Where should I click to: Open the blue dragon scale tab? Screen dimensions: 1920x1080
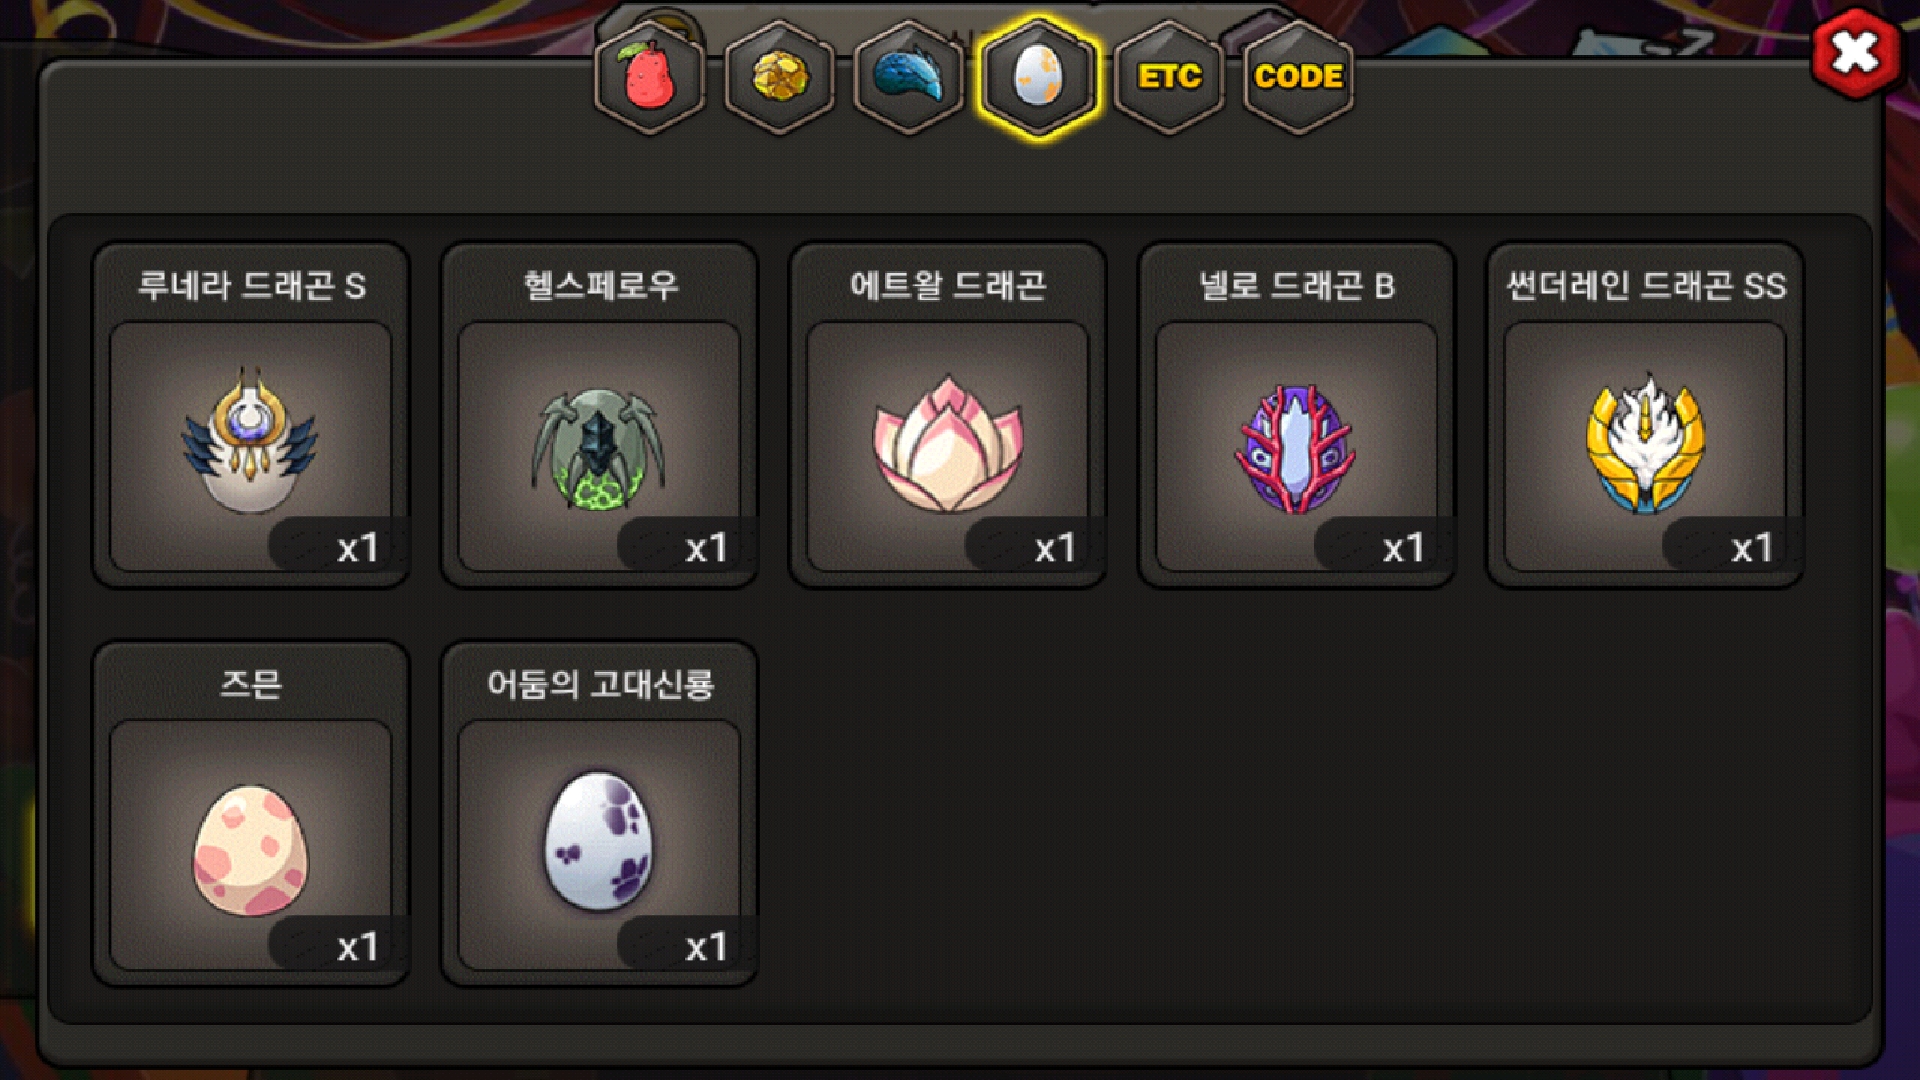click(x=908, y=77)
